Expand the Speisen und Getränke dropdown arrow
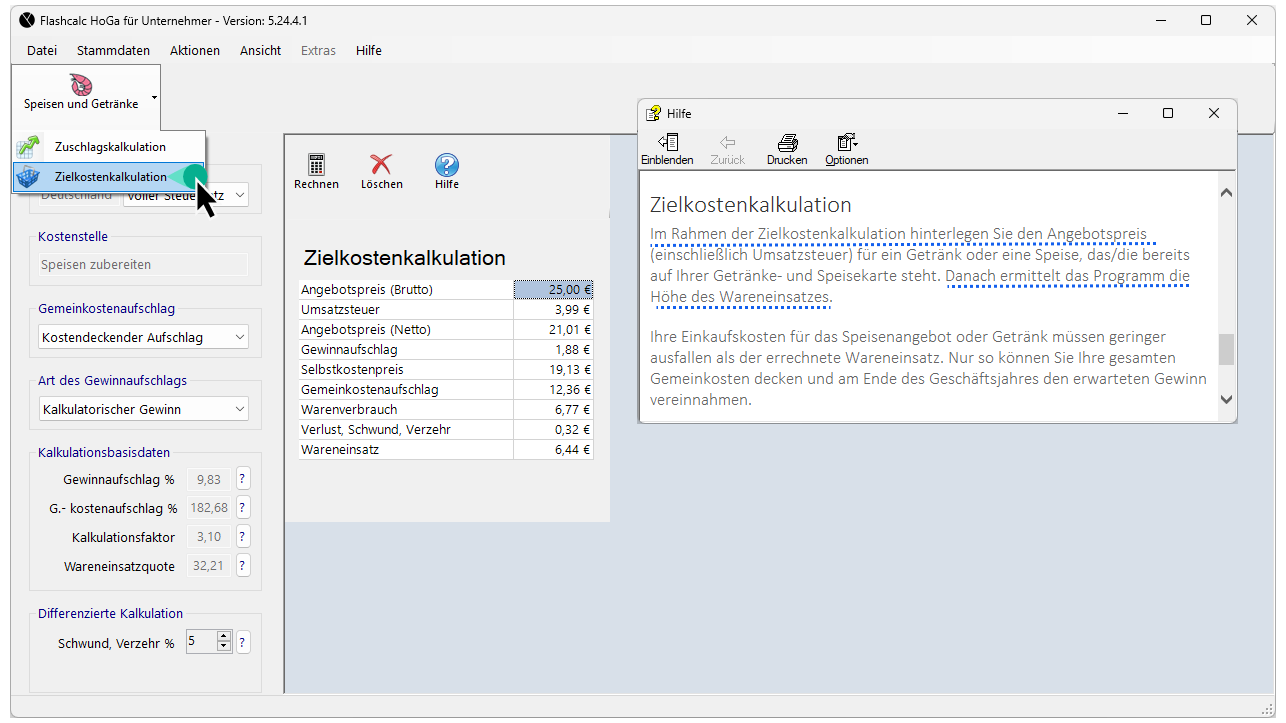This screenshot has height=723, width=1286. pos(154,98)
